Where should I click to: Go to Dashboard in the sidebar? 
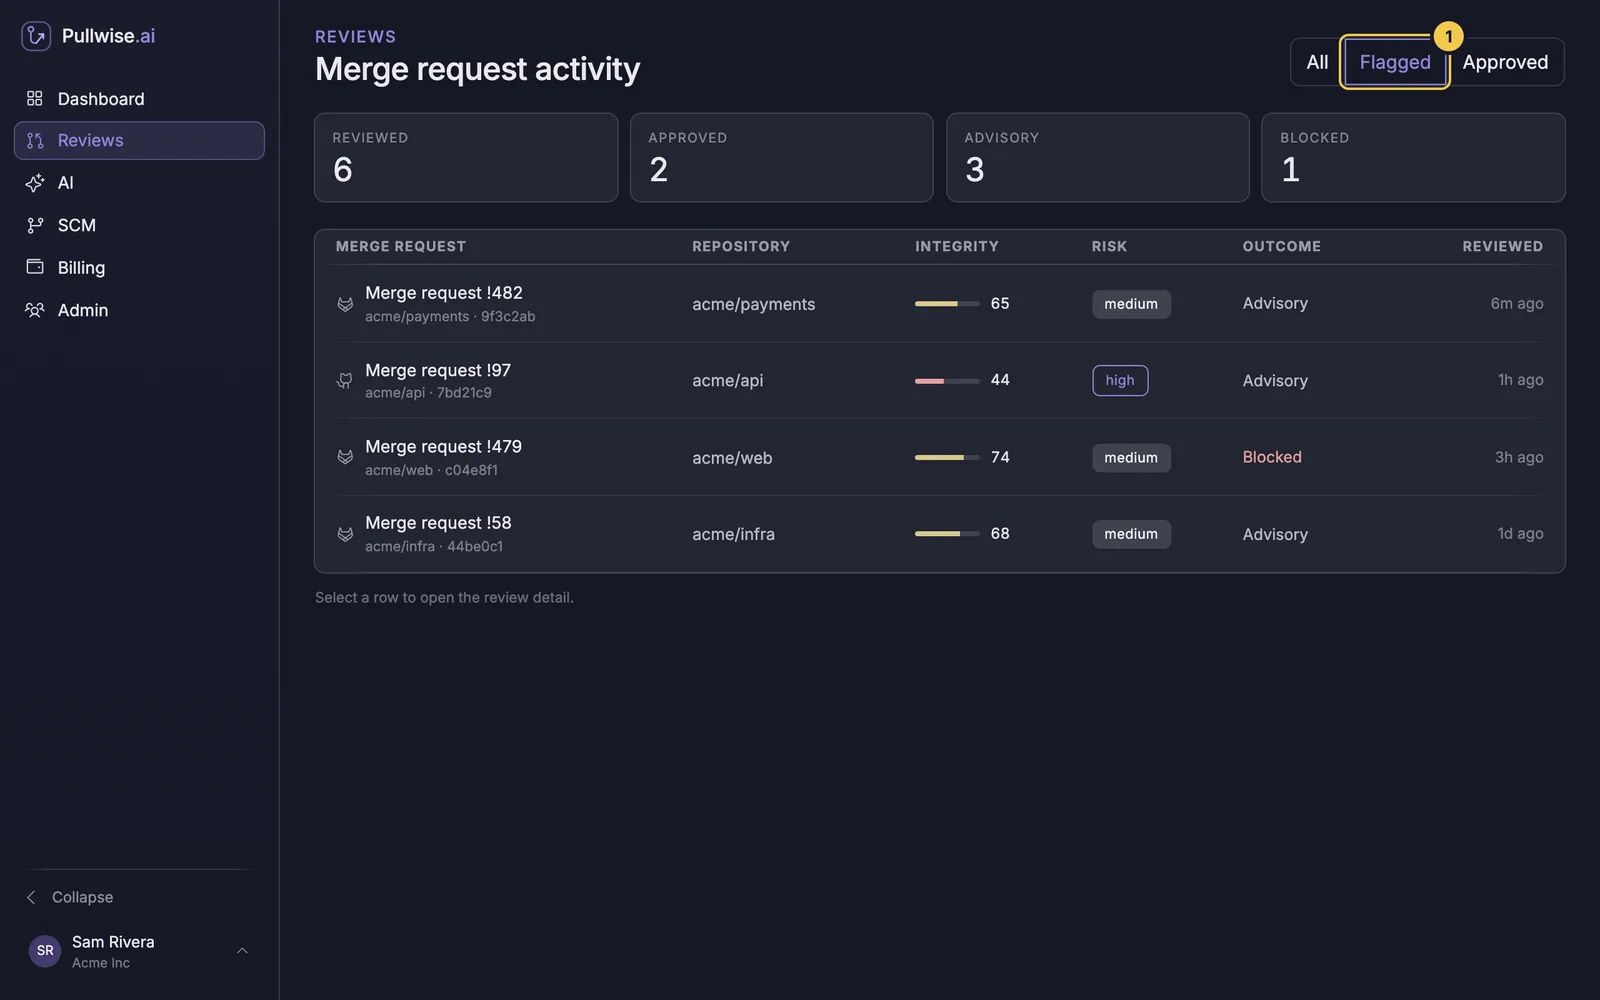[x=139, y=98]
